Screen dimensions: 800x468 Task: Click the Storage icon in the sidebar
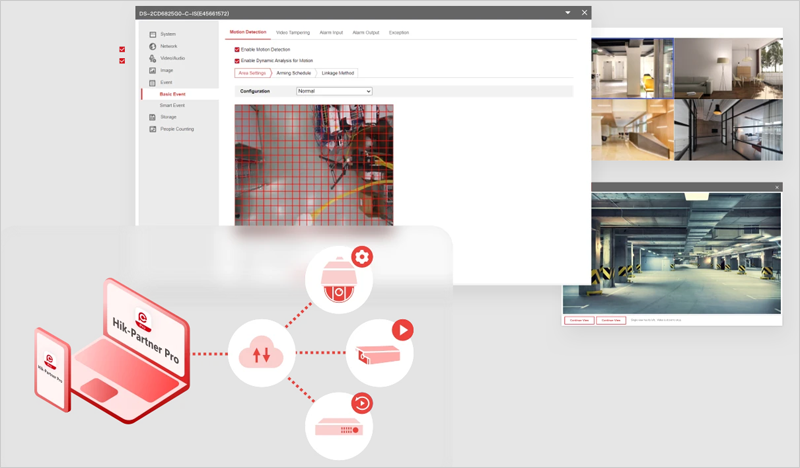tap(152, 117)
